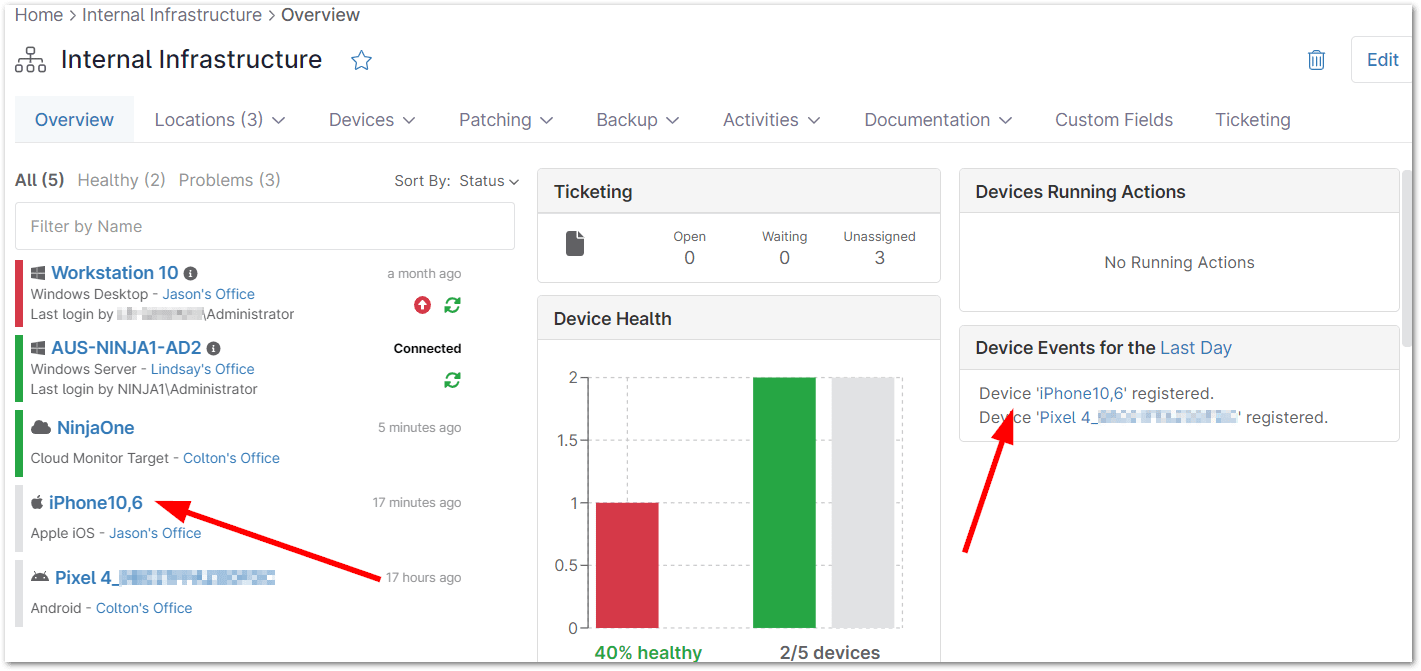Open the Sort By Status dropdown

pyautogui.click(x=488, y=181)
